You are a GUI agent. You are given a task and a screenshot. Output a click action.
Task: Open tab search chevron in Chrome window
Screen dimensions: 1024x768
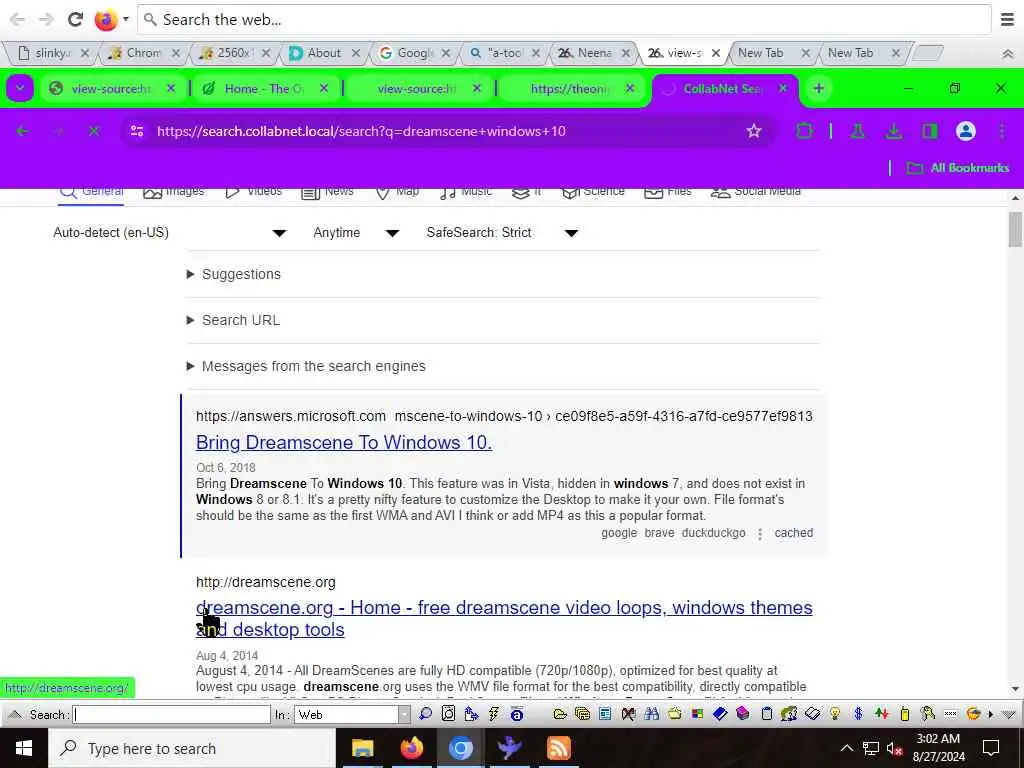pos(20,88)
